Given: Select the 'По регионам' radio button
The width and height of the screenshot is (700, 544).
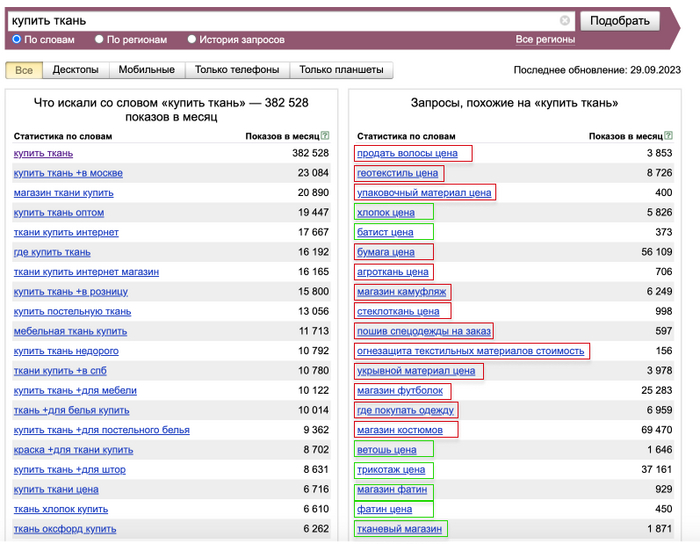Looking at the screenshot, I should point(99,40).
